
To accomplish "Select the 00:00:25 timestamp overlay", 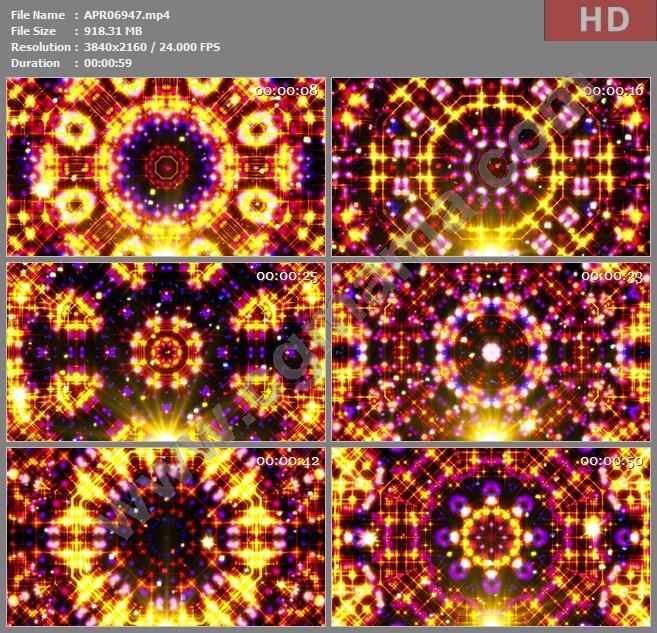I will (287, 276).
